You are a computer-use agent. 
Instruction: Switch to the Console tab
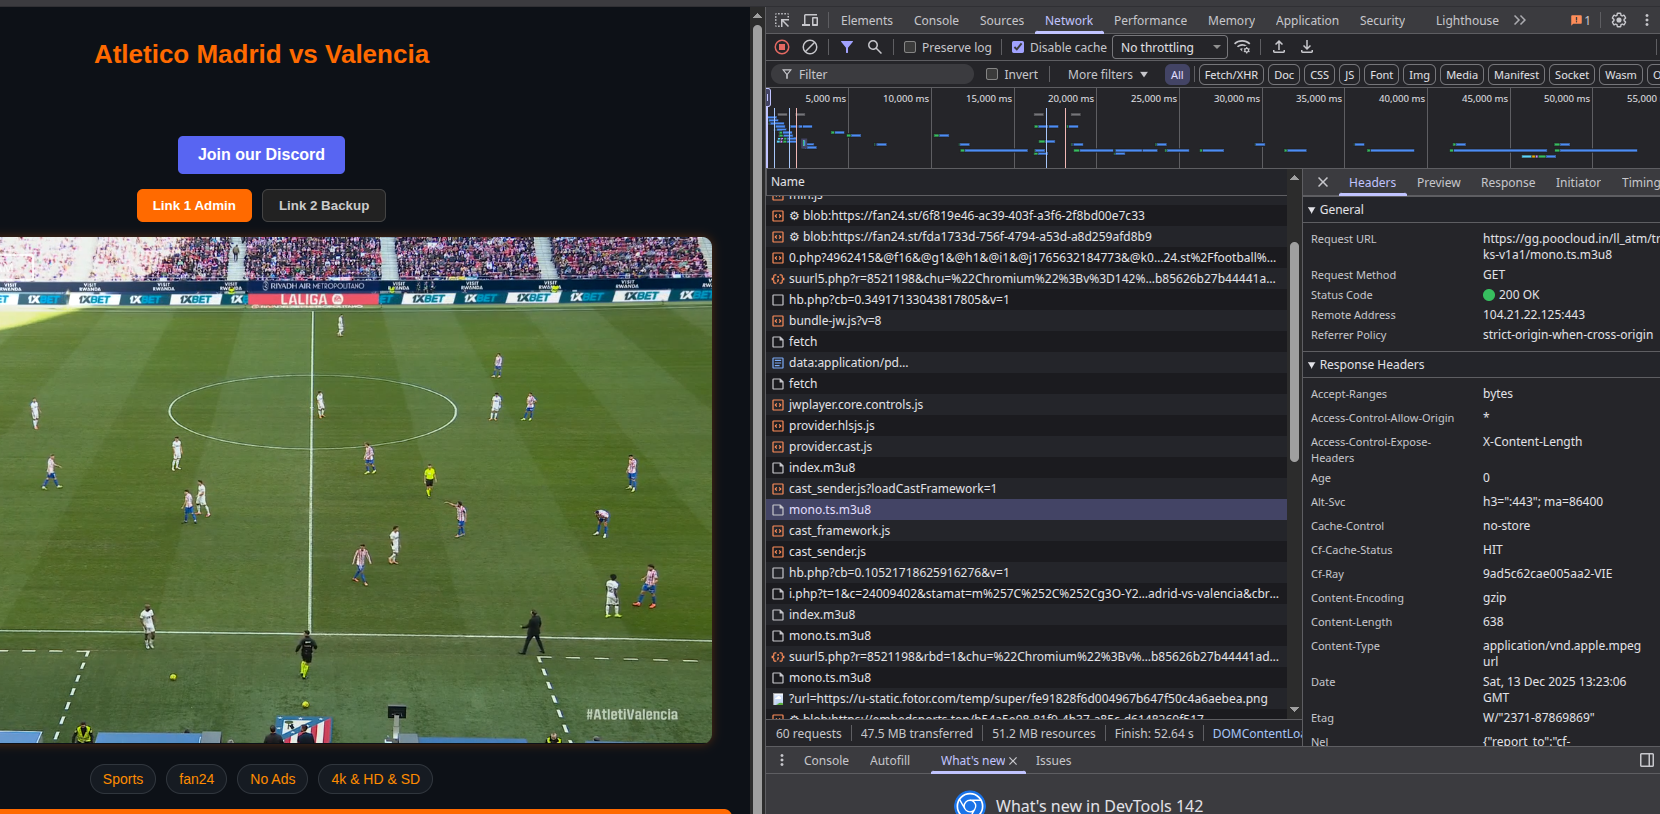click(936, 20)
